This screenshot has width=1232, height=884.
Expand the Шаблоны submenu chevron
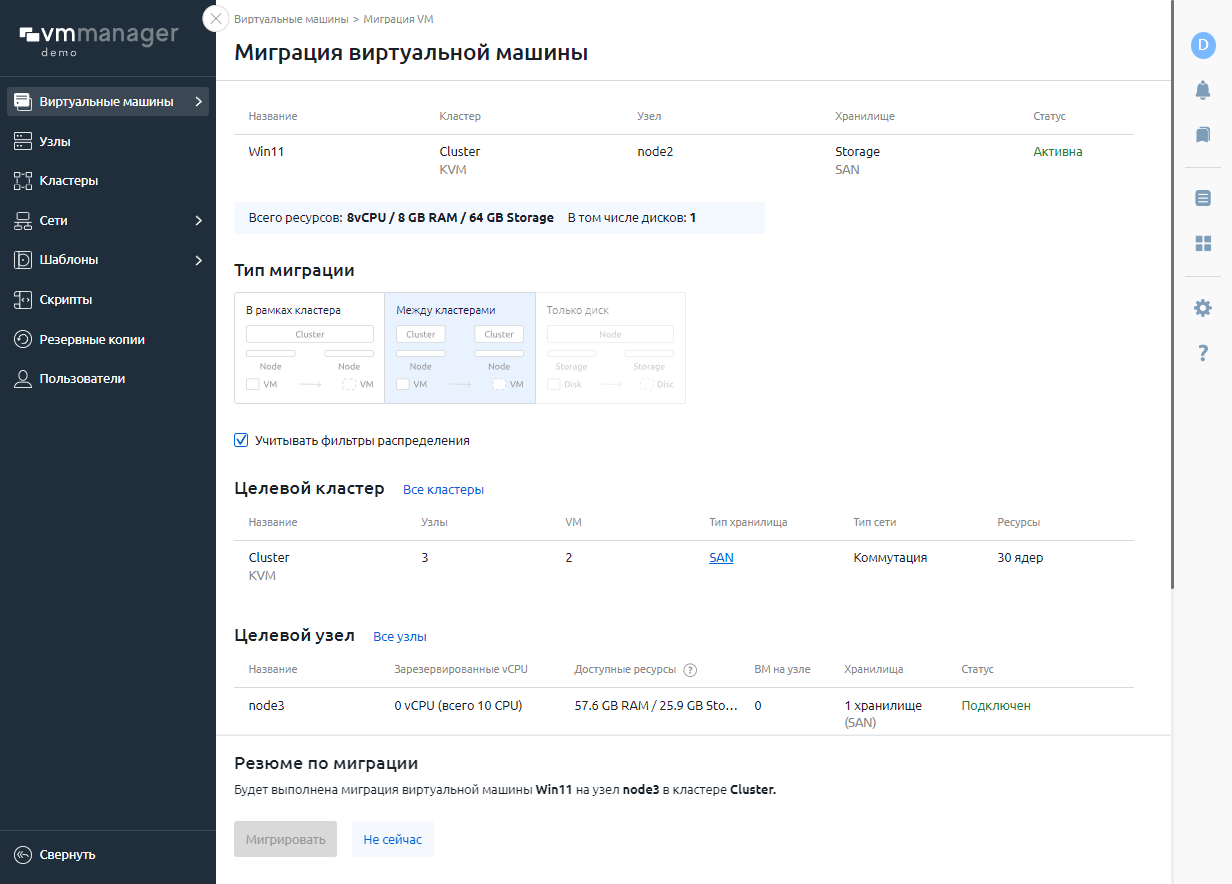(x=199, y=260)
